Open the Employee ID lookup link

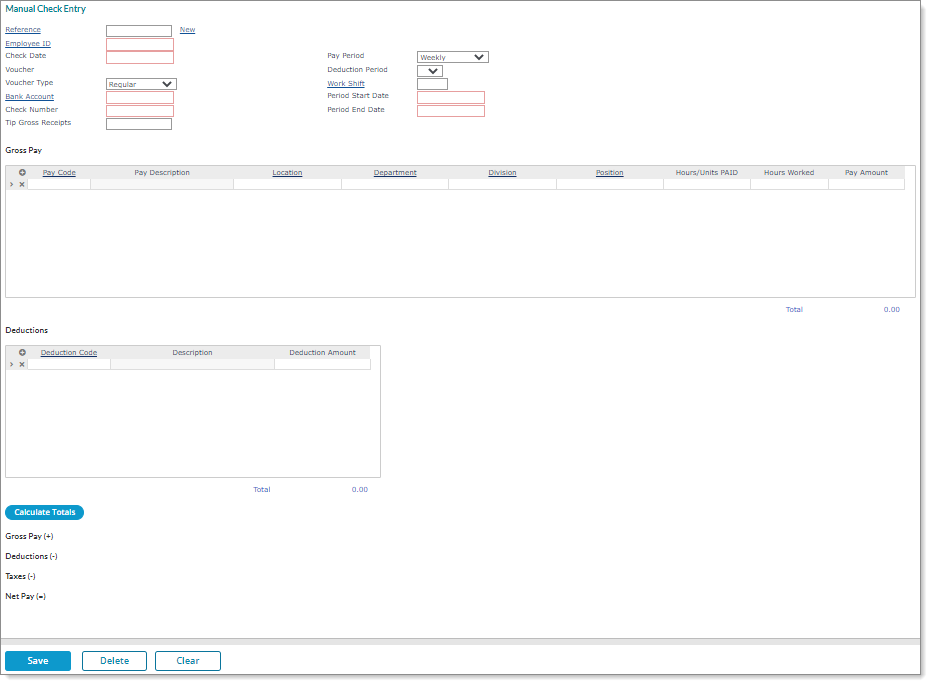pos(27,43)
